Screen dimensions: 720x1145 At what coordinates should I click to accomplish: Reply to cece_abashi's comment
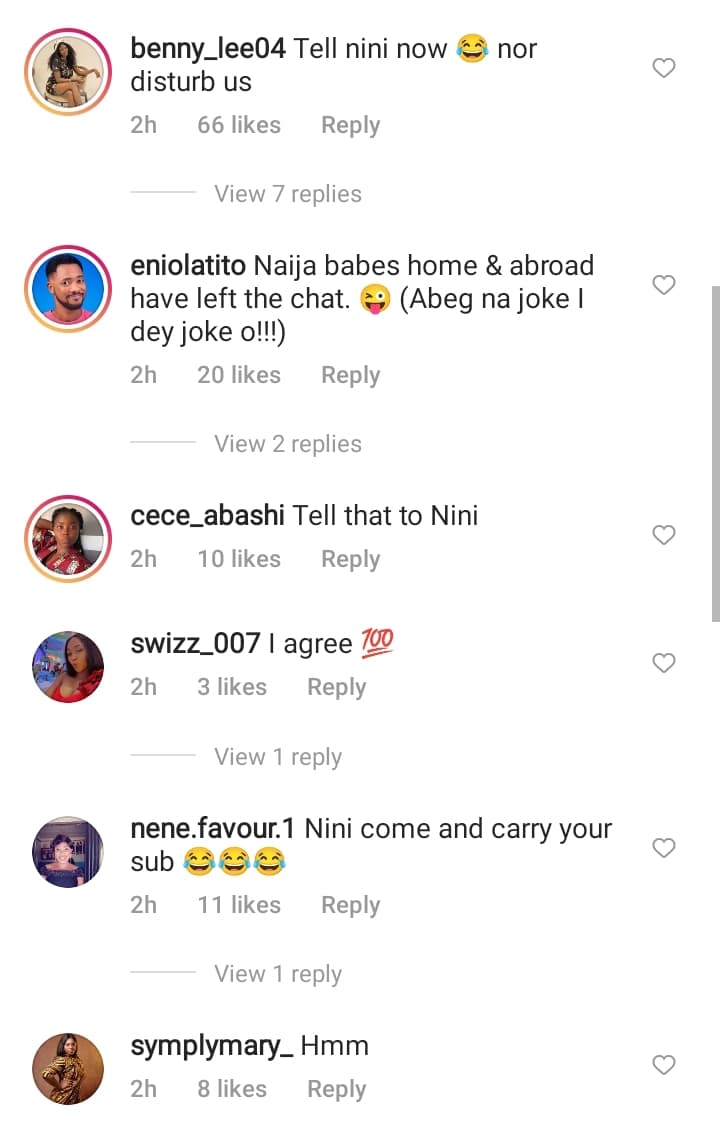click(x=350, y=560)
